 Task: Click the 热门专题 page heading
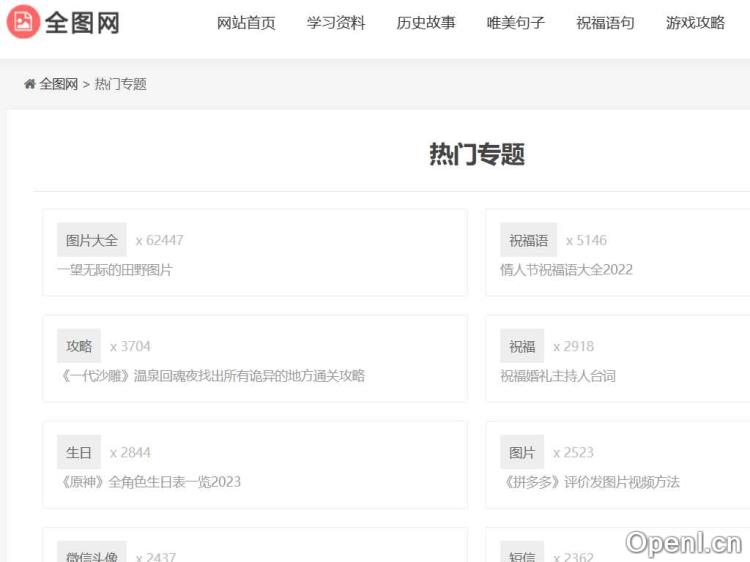477,154
